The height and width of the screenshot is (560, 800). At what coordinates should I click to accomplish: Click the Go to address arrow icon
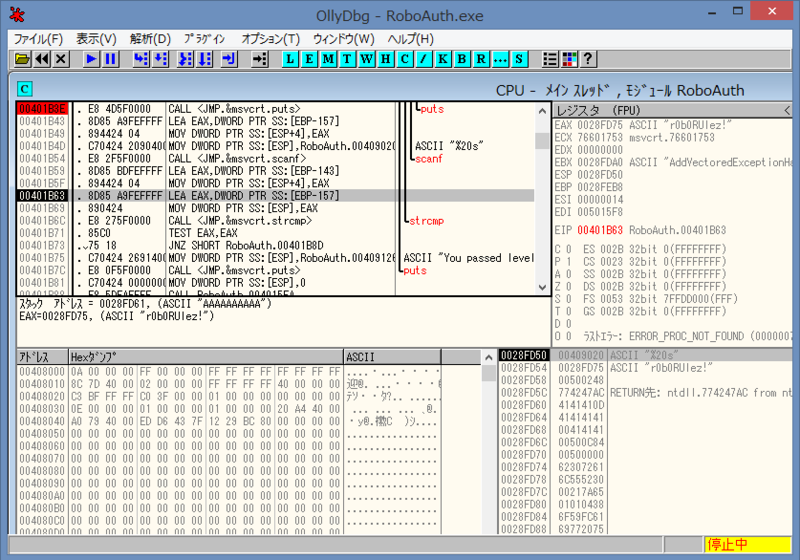tap(259, 59)
